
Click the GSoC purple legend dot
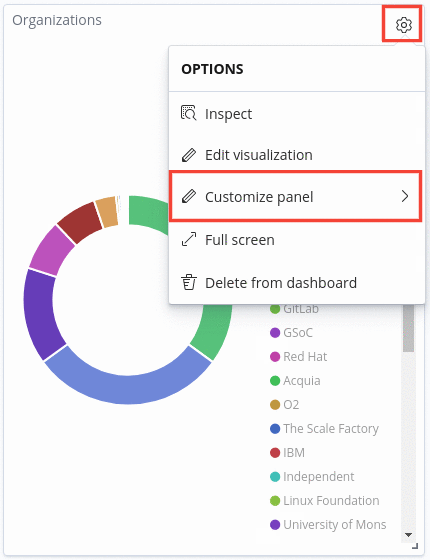(275, 333)
